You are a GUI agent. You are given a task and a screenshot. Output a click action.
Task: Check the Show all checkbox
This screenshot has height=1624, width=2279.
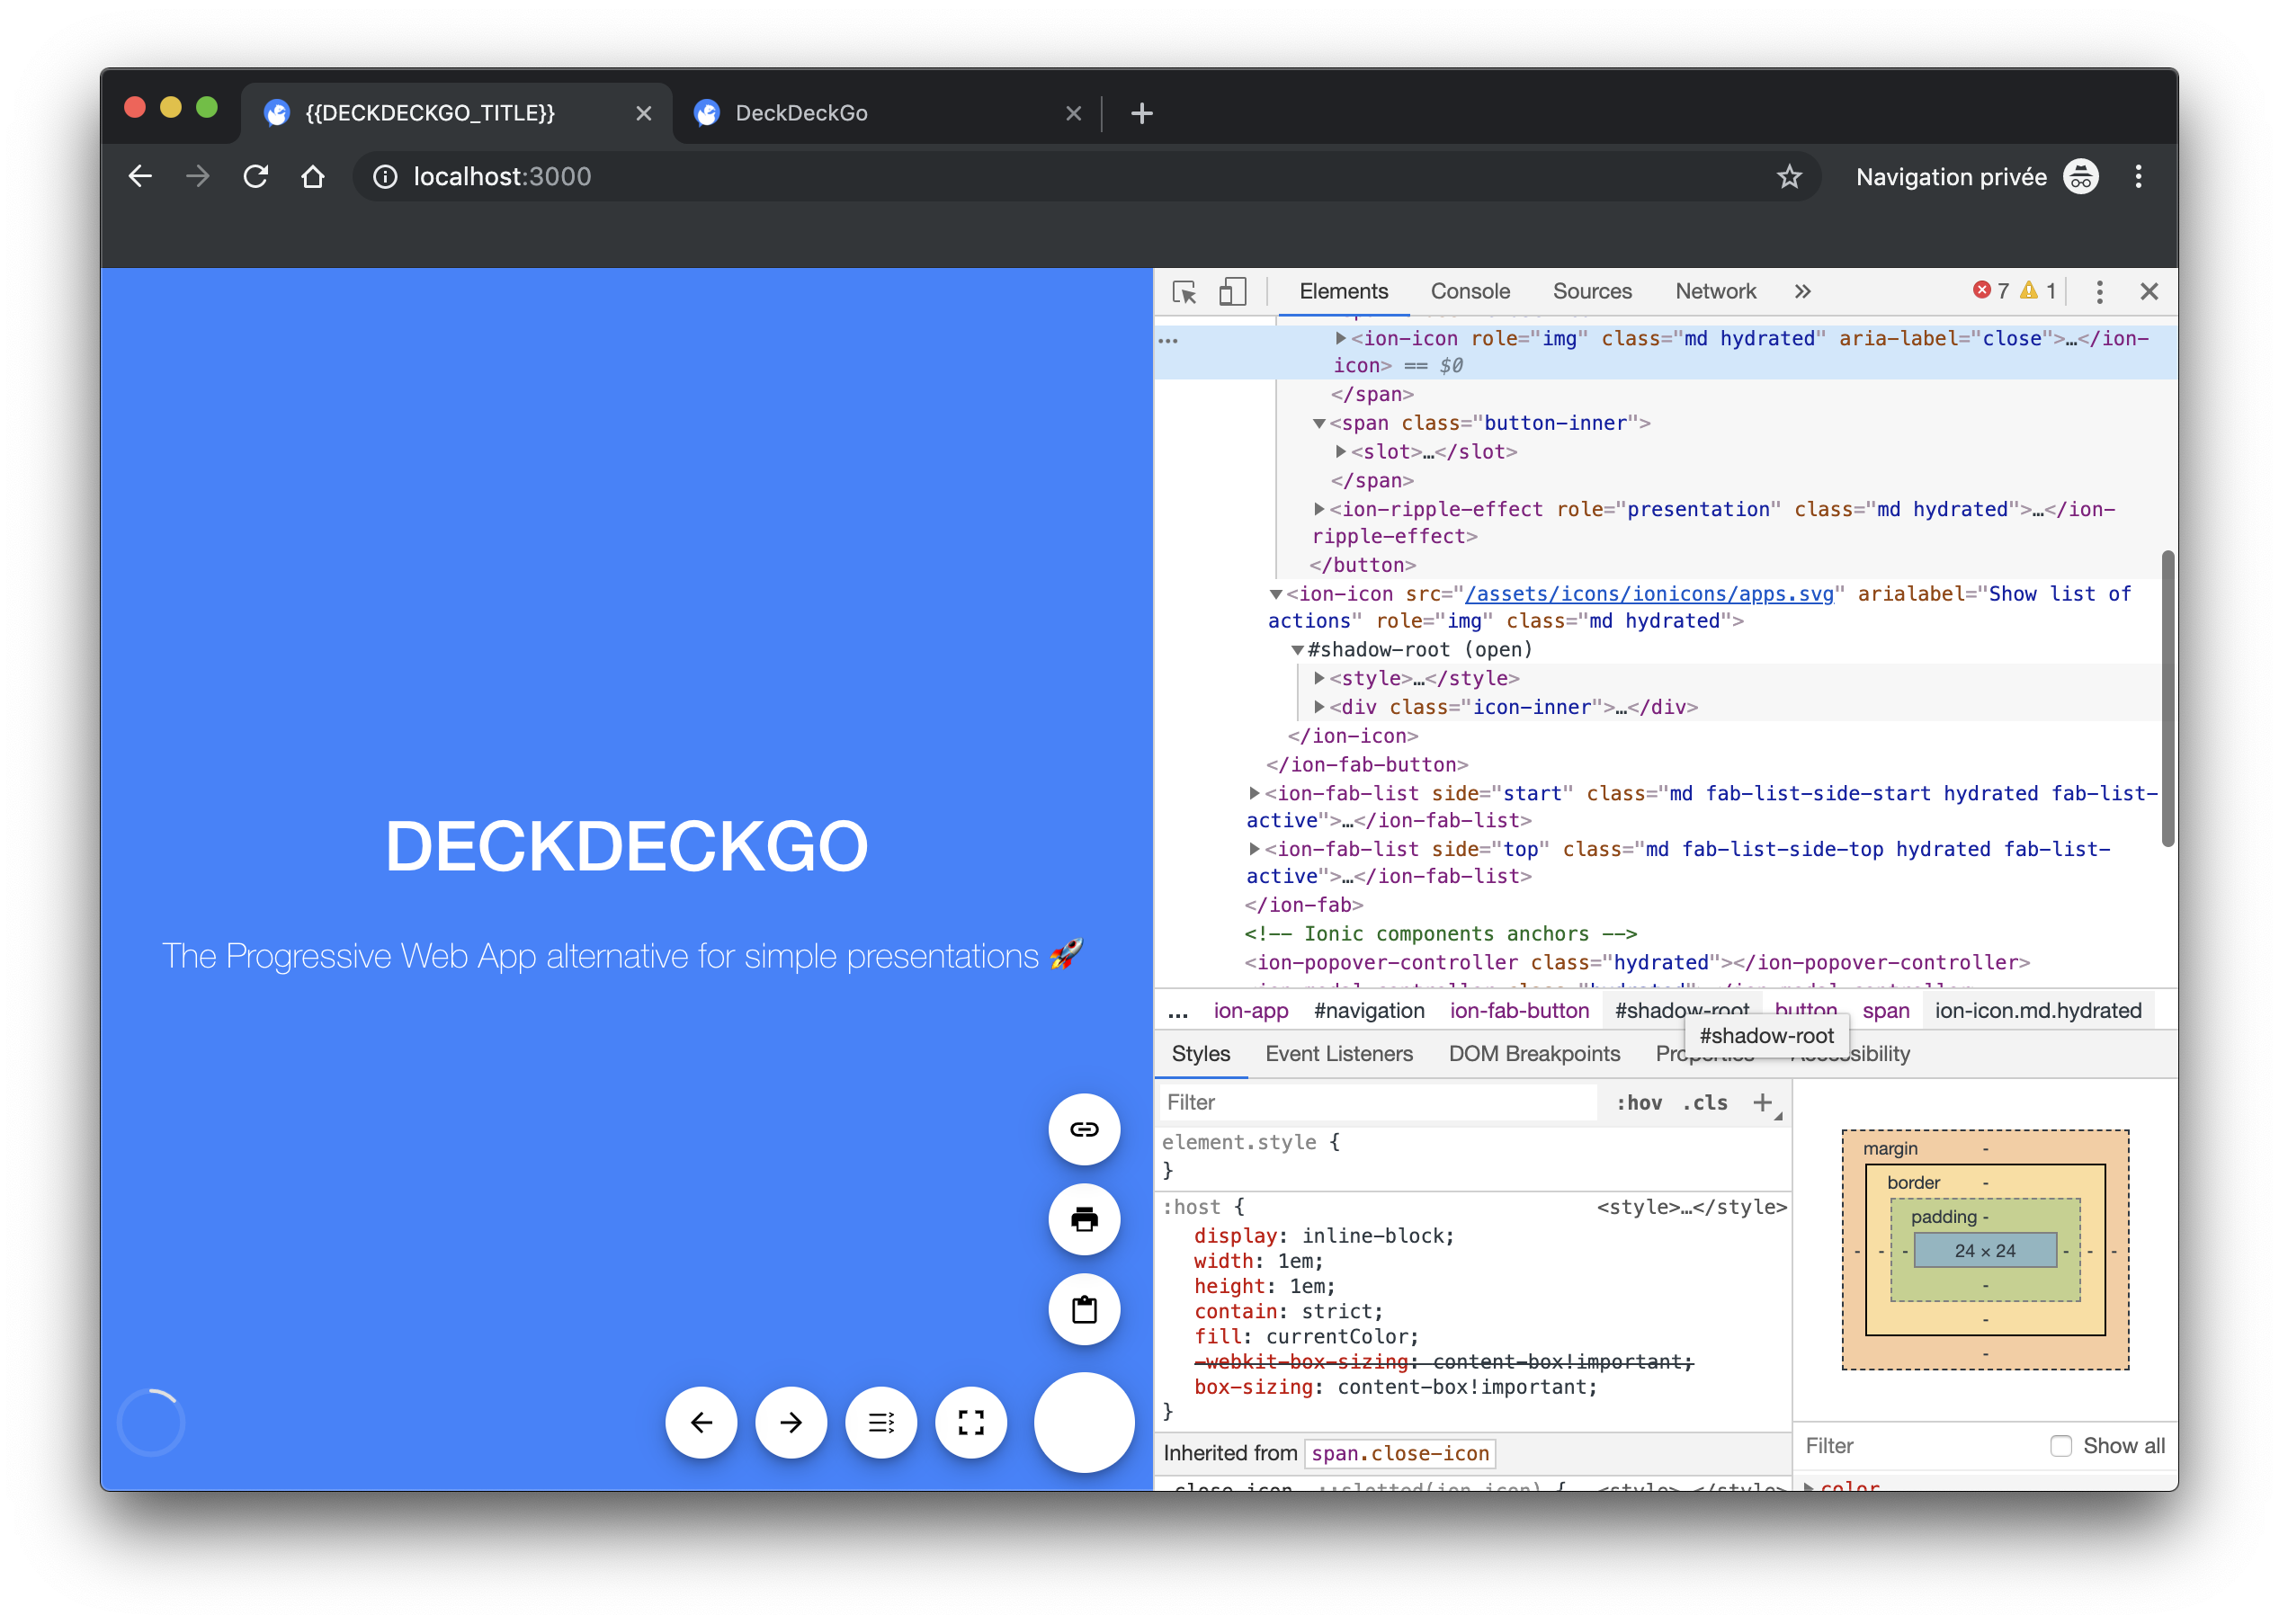tap(2061, 1446)
